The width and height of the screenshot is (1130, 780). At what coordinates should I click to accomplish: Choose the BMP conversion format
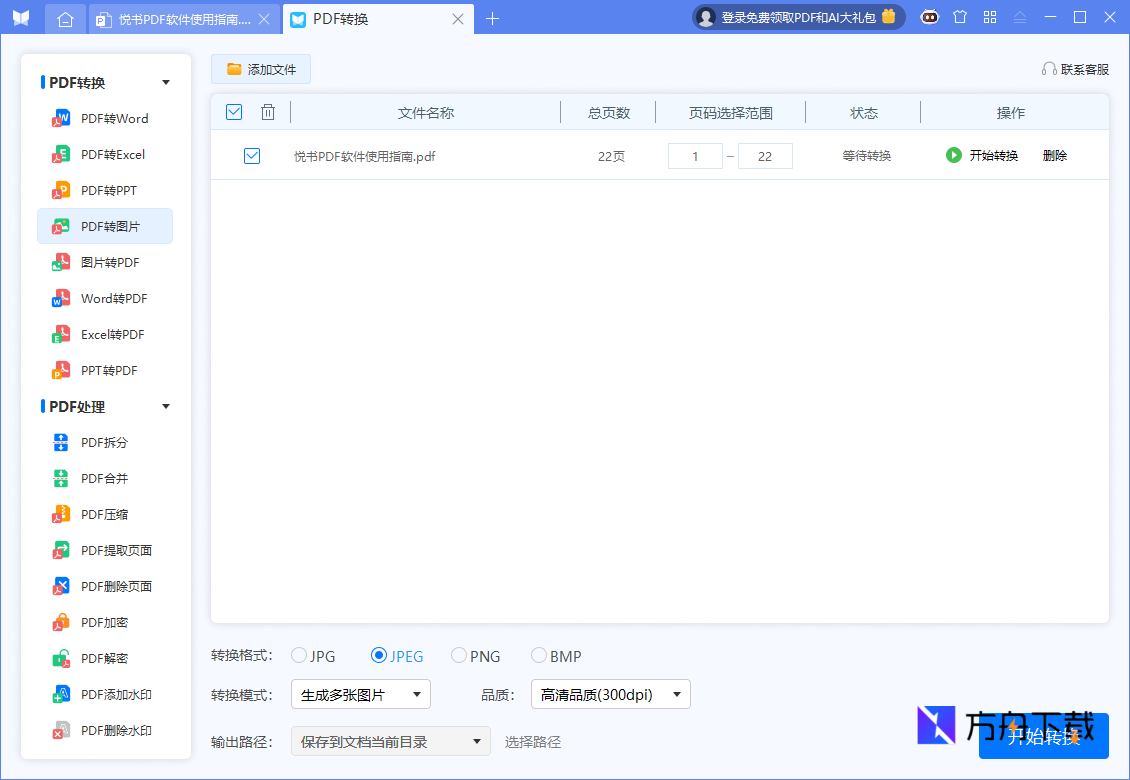[538, 655]
